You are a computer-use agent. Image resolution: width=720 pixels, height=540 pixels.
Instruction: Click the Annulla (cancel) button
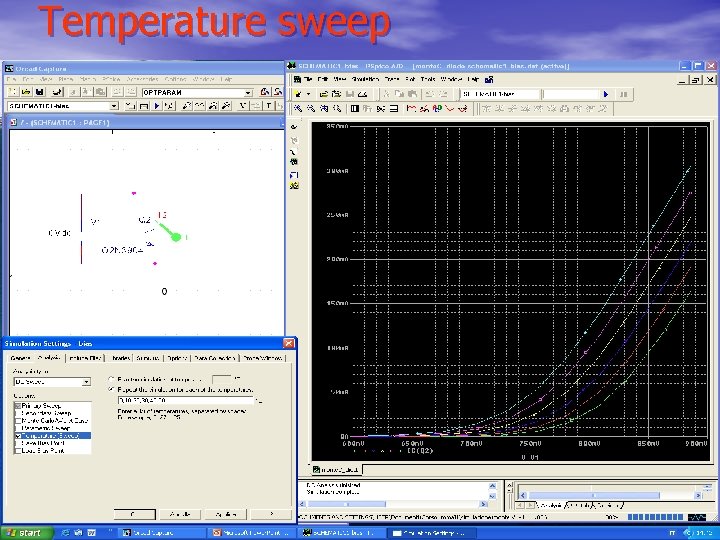click(180, 514)
